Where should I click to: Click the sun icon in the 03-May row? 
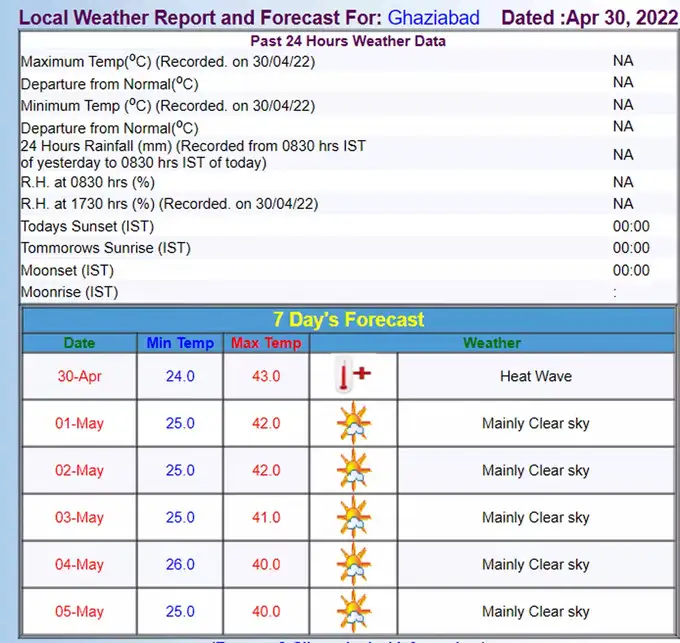[353, 517]
